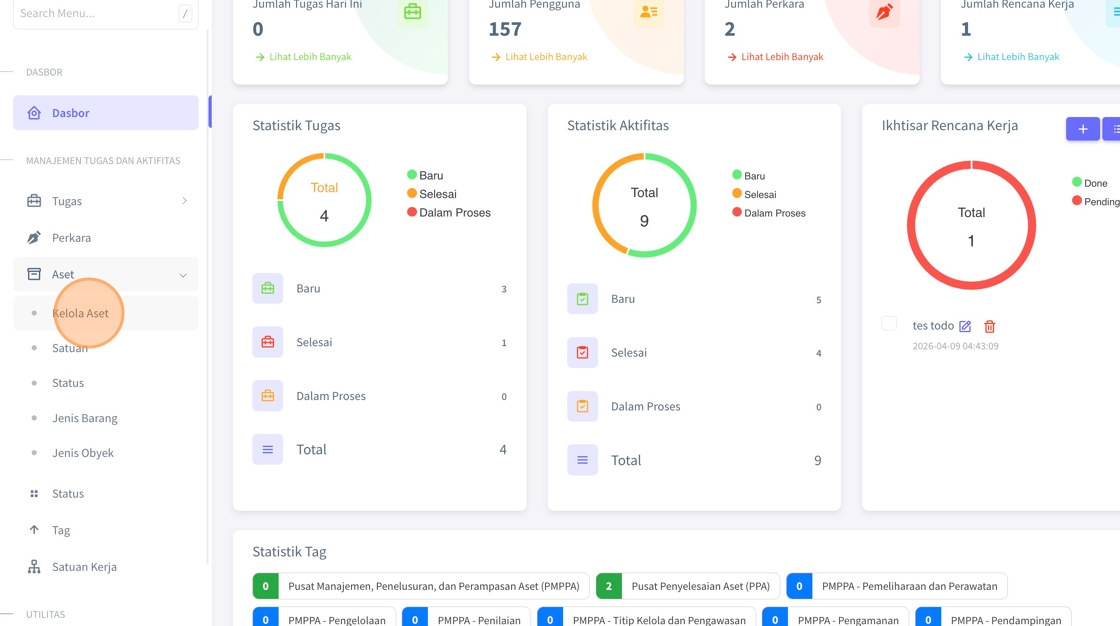
Task: Click the Selesai red briefcase icon in Statistik Tugas
Action: tap(268, 342)
